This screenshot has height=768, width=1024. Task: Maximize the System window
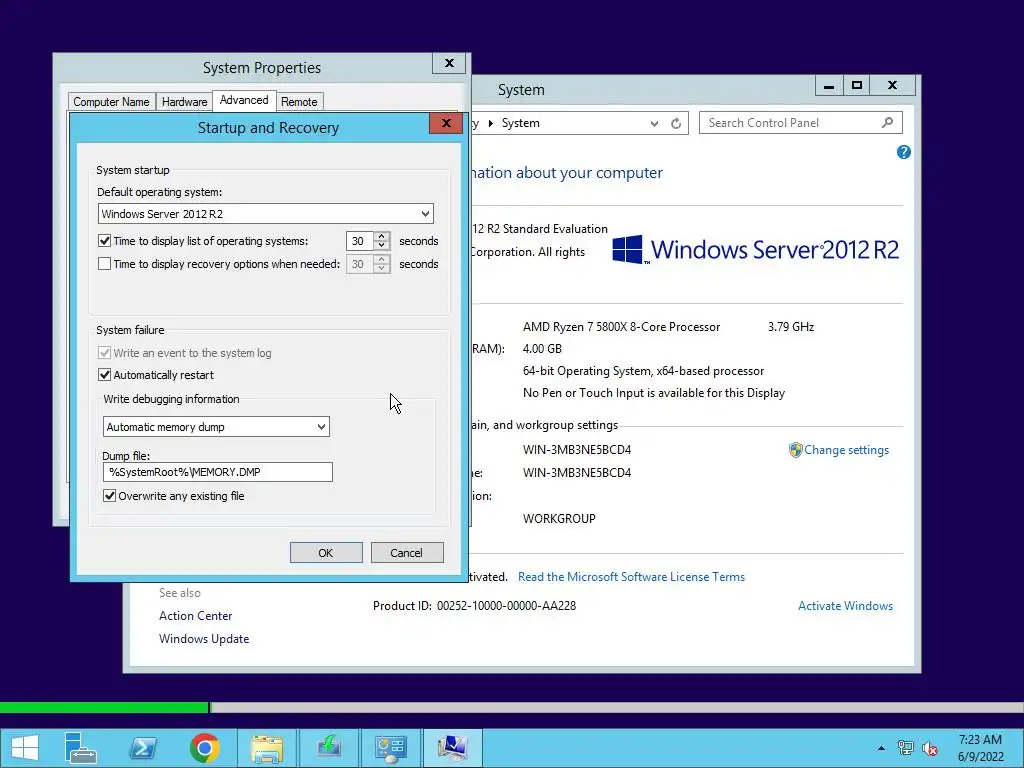pyautogui.click(x=857, y=86)
